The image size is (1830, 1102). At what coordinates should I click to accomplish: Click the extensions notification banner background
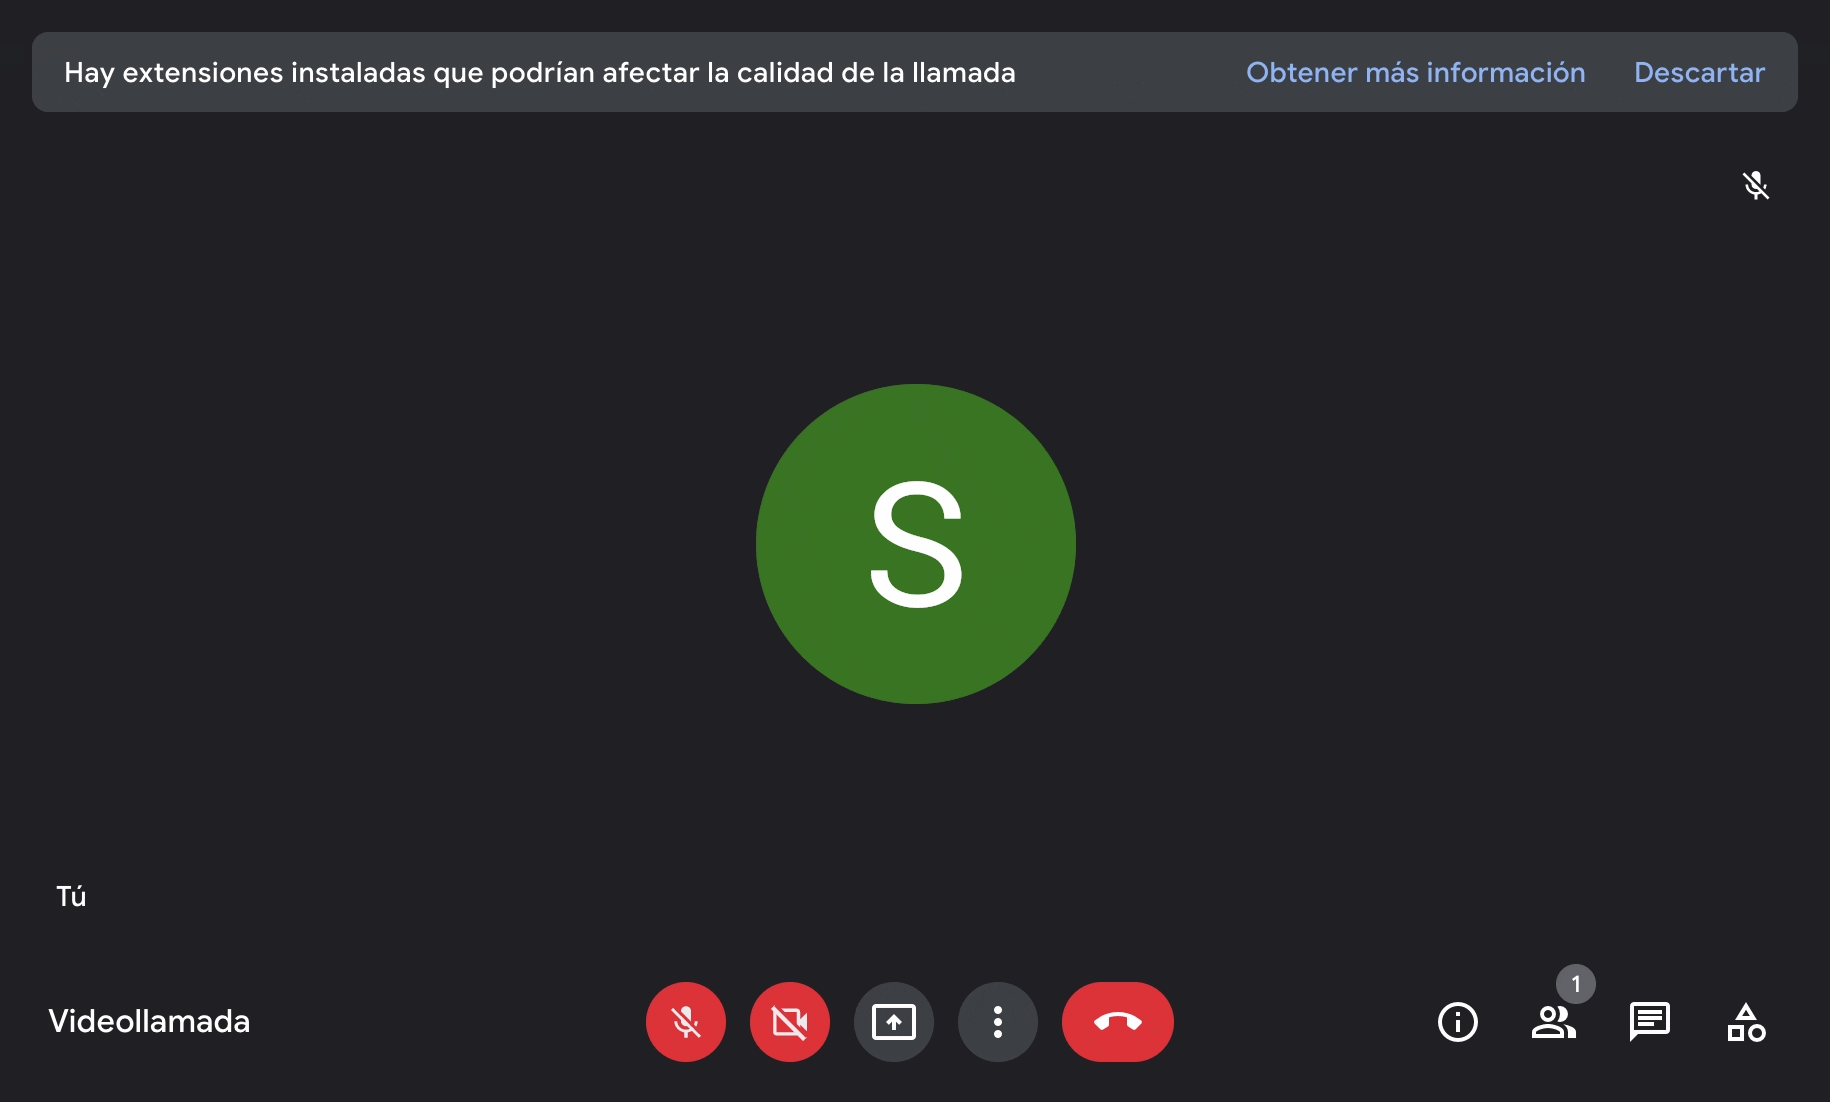click(x=1130, y=72)
